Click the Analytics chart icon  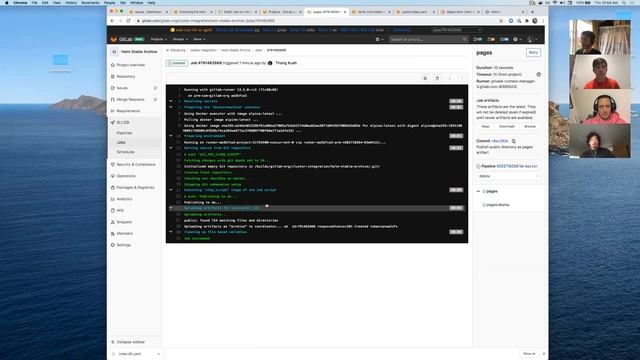[x=113, y=199]
